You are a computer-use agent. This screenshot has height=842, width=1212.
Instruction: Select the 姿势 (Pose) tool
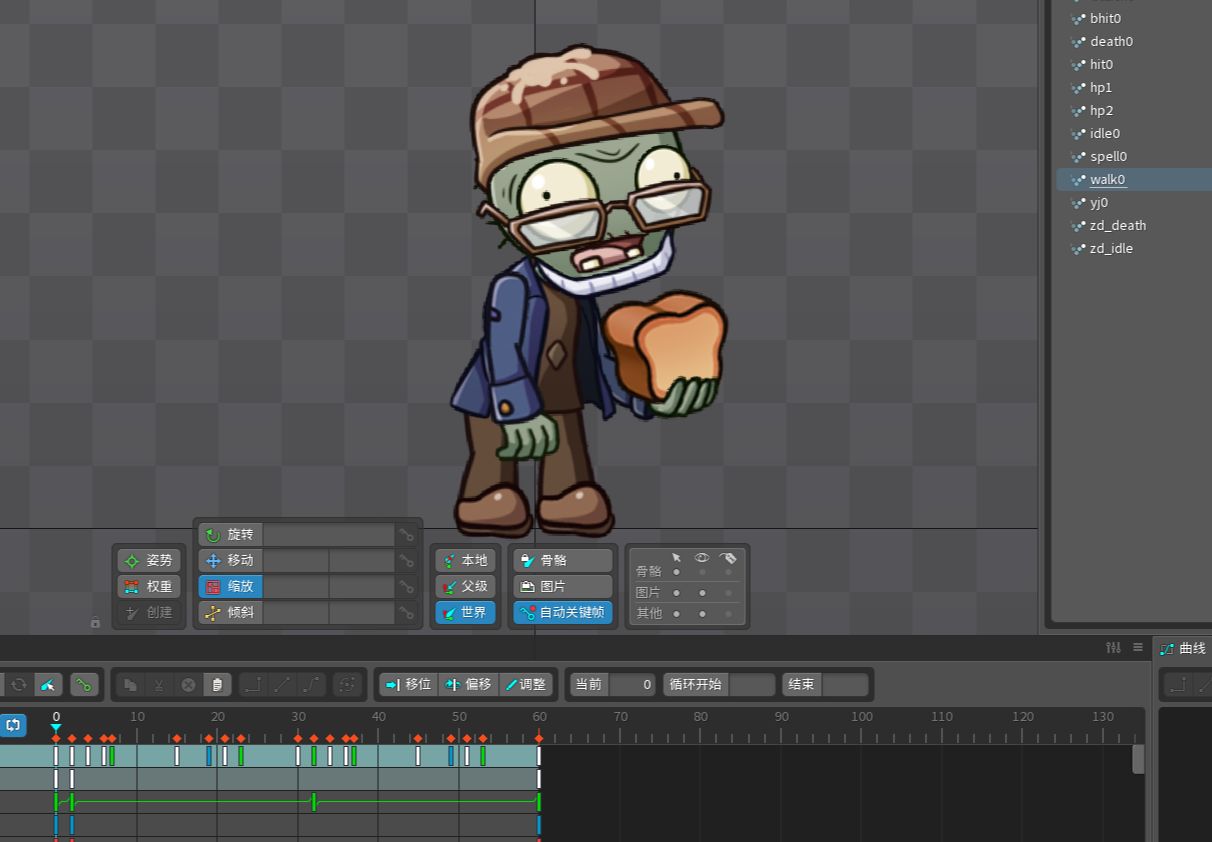(149, 561)
